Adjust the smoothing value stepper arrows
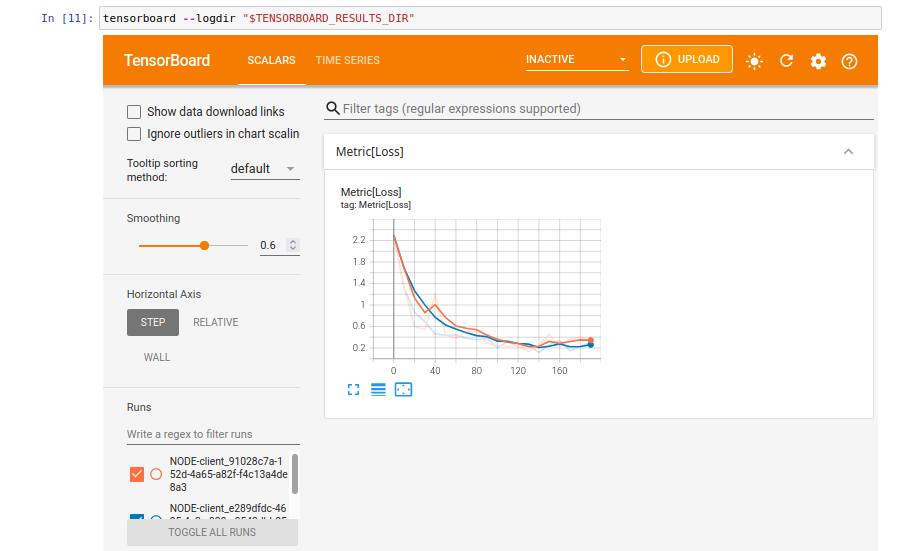This screenshot has height=551, width=897. (293, 245)
